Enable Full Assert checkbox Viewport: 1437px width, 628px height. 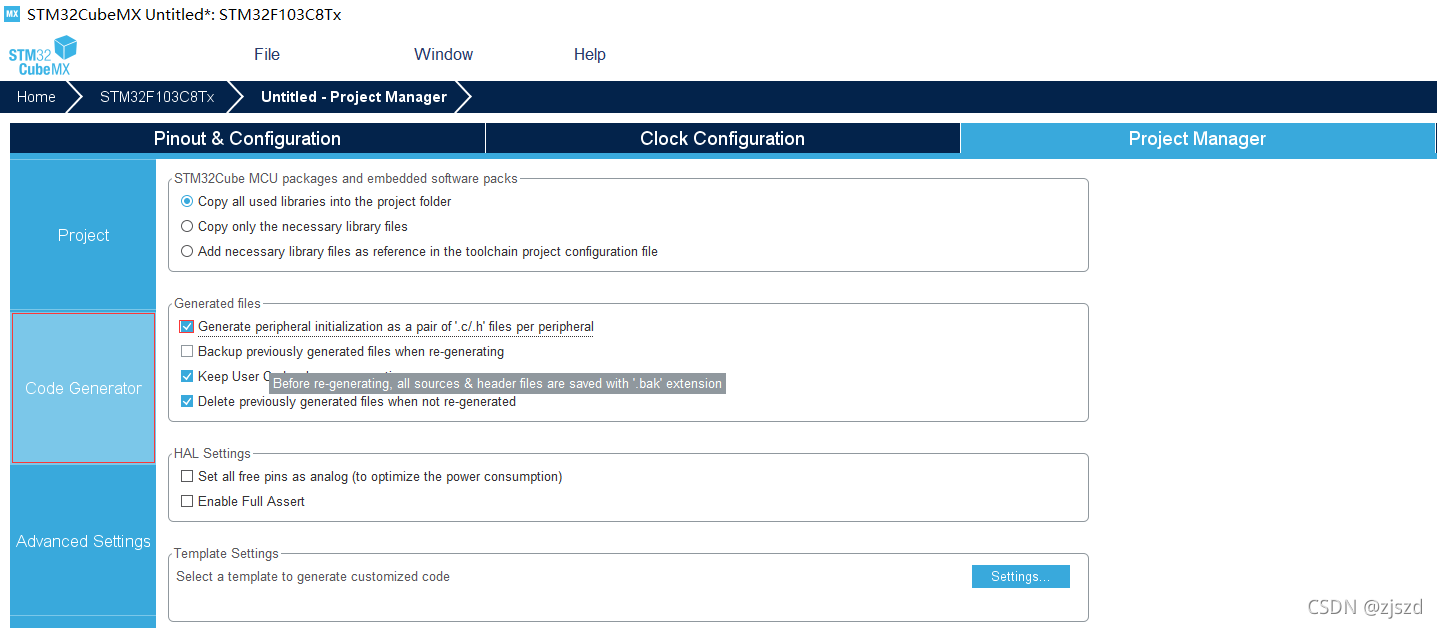pos(187,502)
